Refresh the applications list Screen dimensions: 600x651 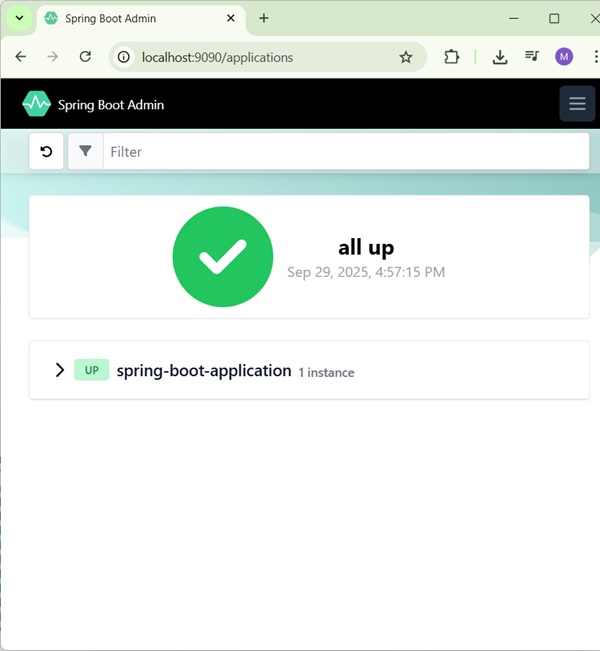click(46, 152)
